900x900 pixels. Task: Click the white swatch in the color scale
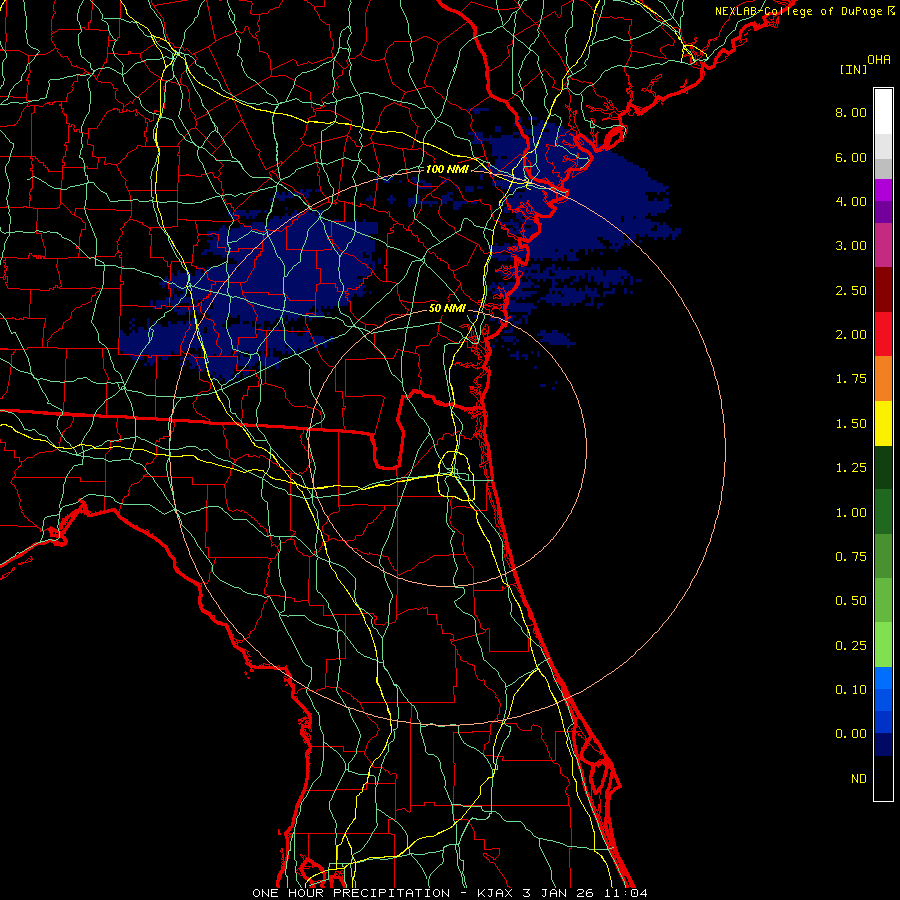tap(883, 112)
